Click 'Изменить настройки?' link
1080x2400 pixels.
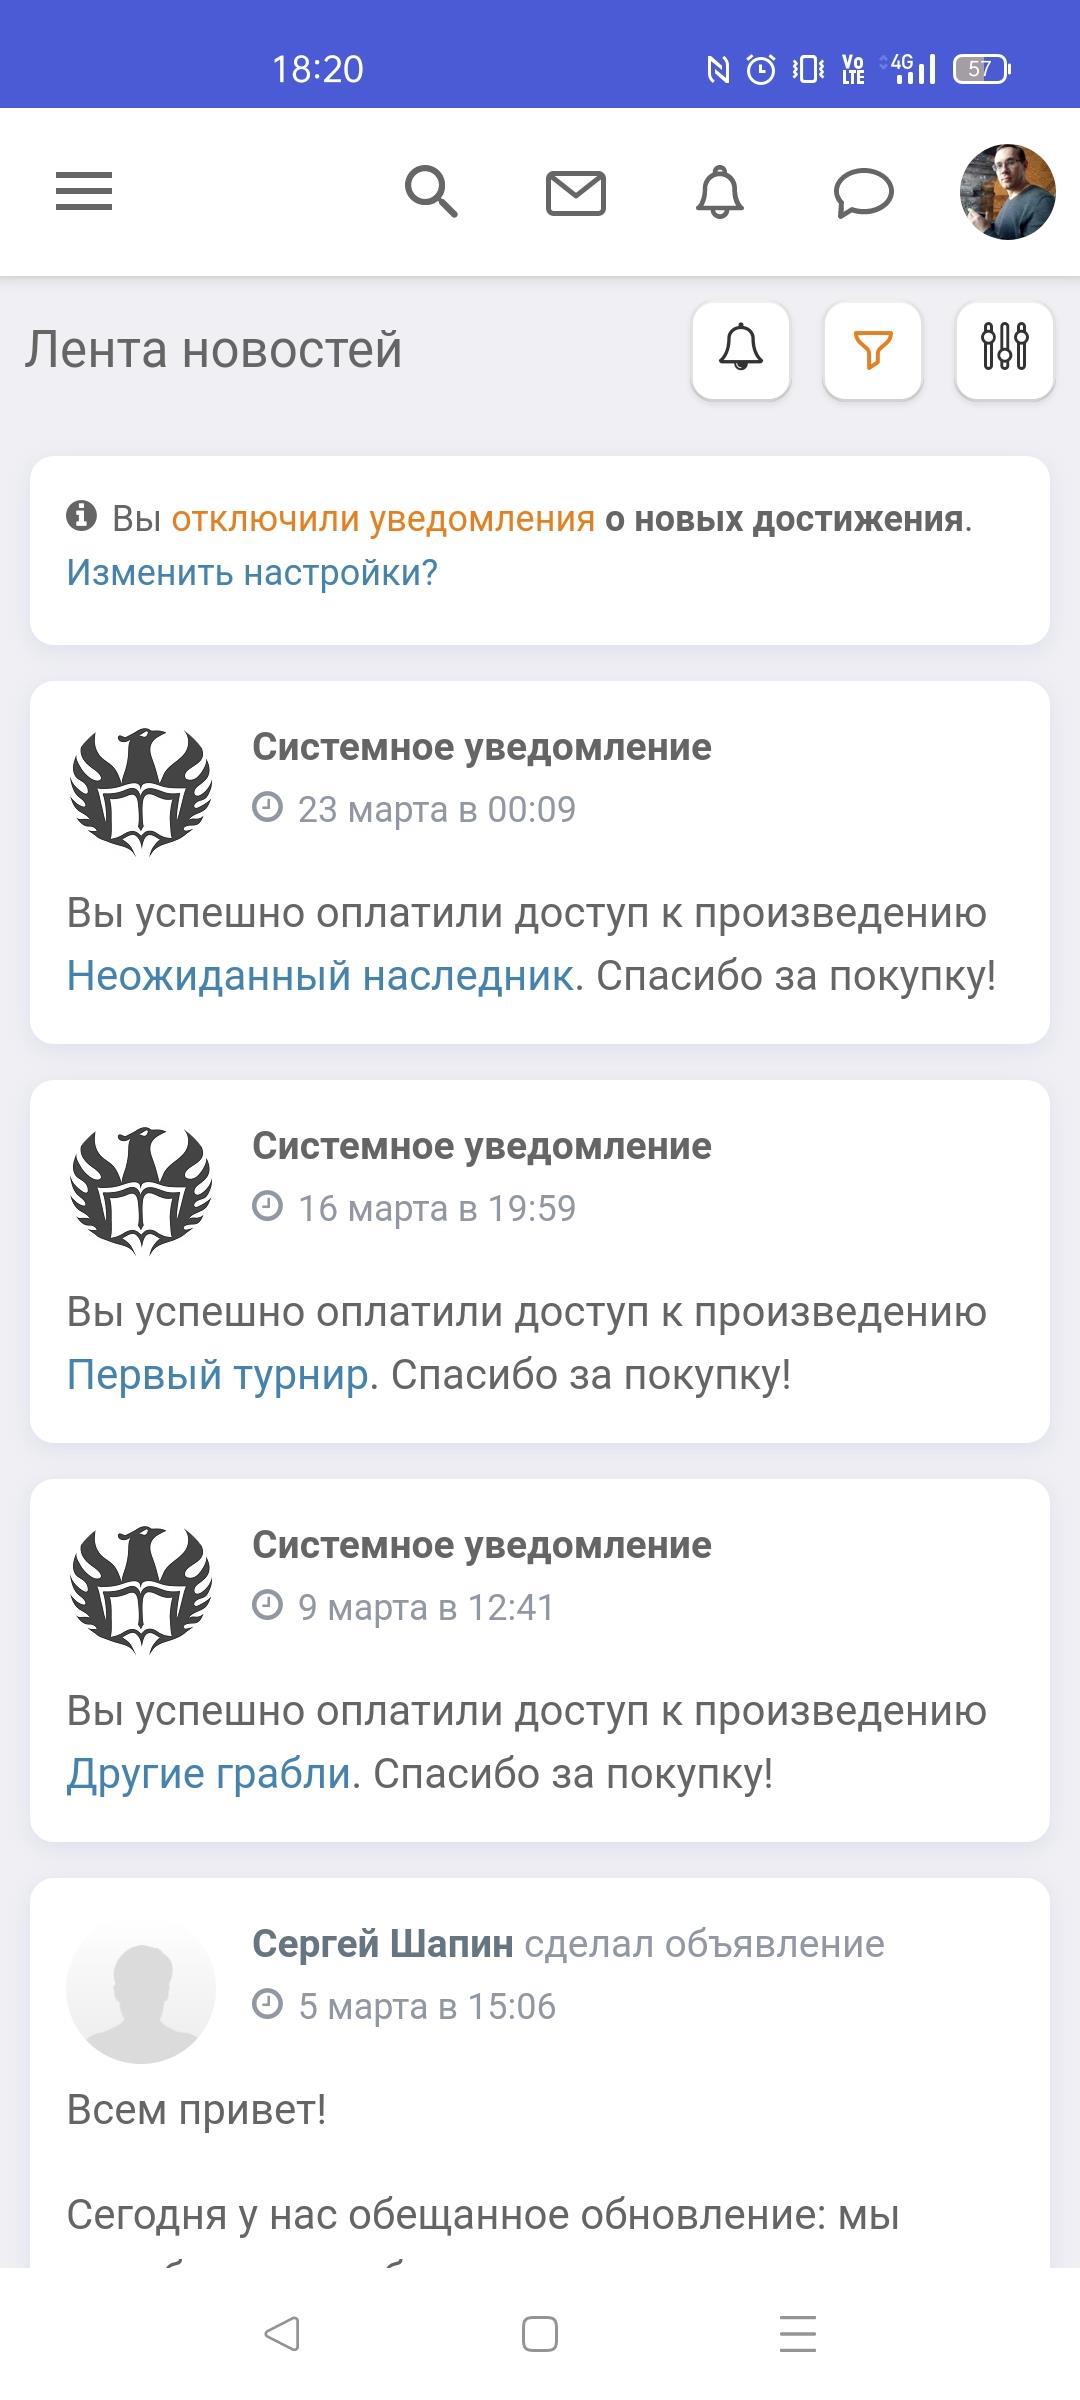pyautogui.click(x=252, y=573)
